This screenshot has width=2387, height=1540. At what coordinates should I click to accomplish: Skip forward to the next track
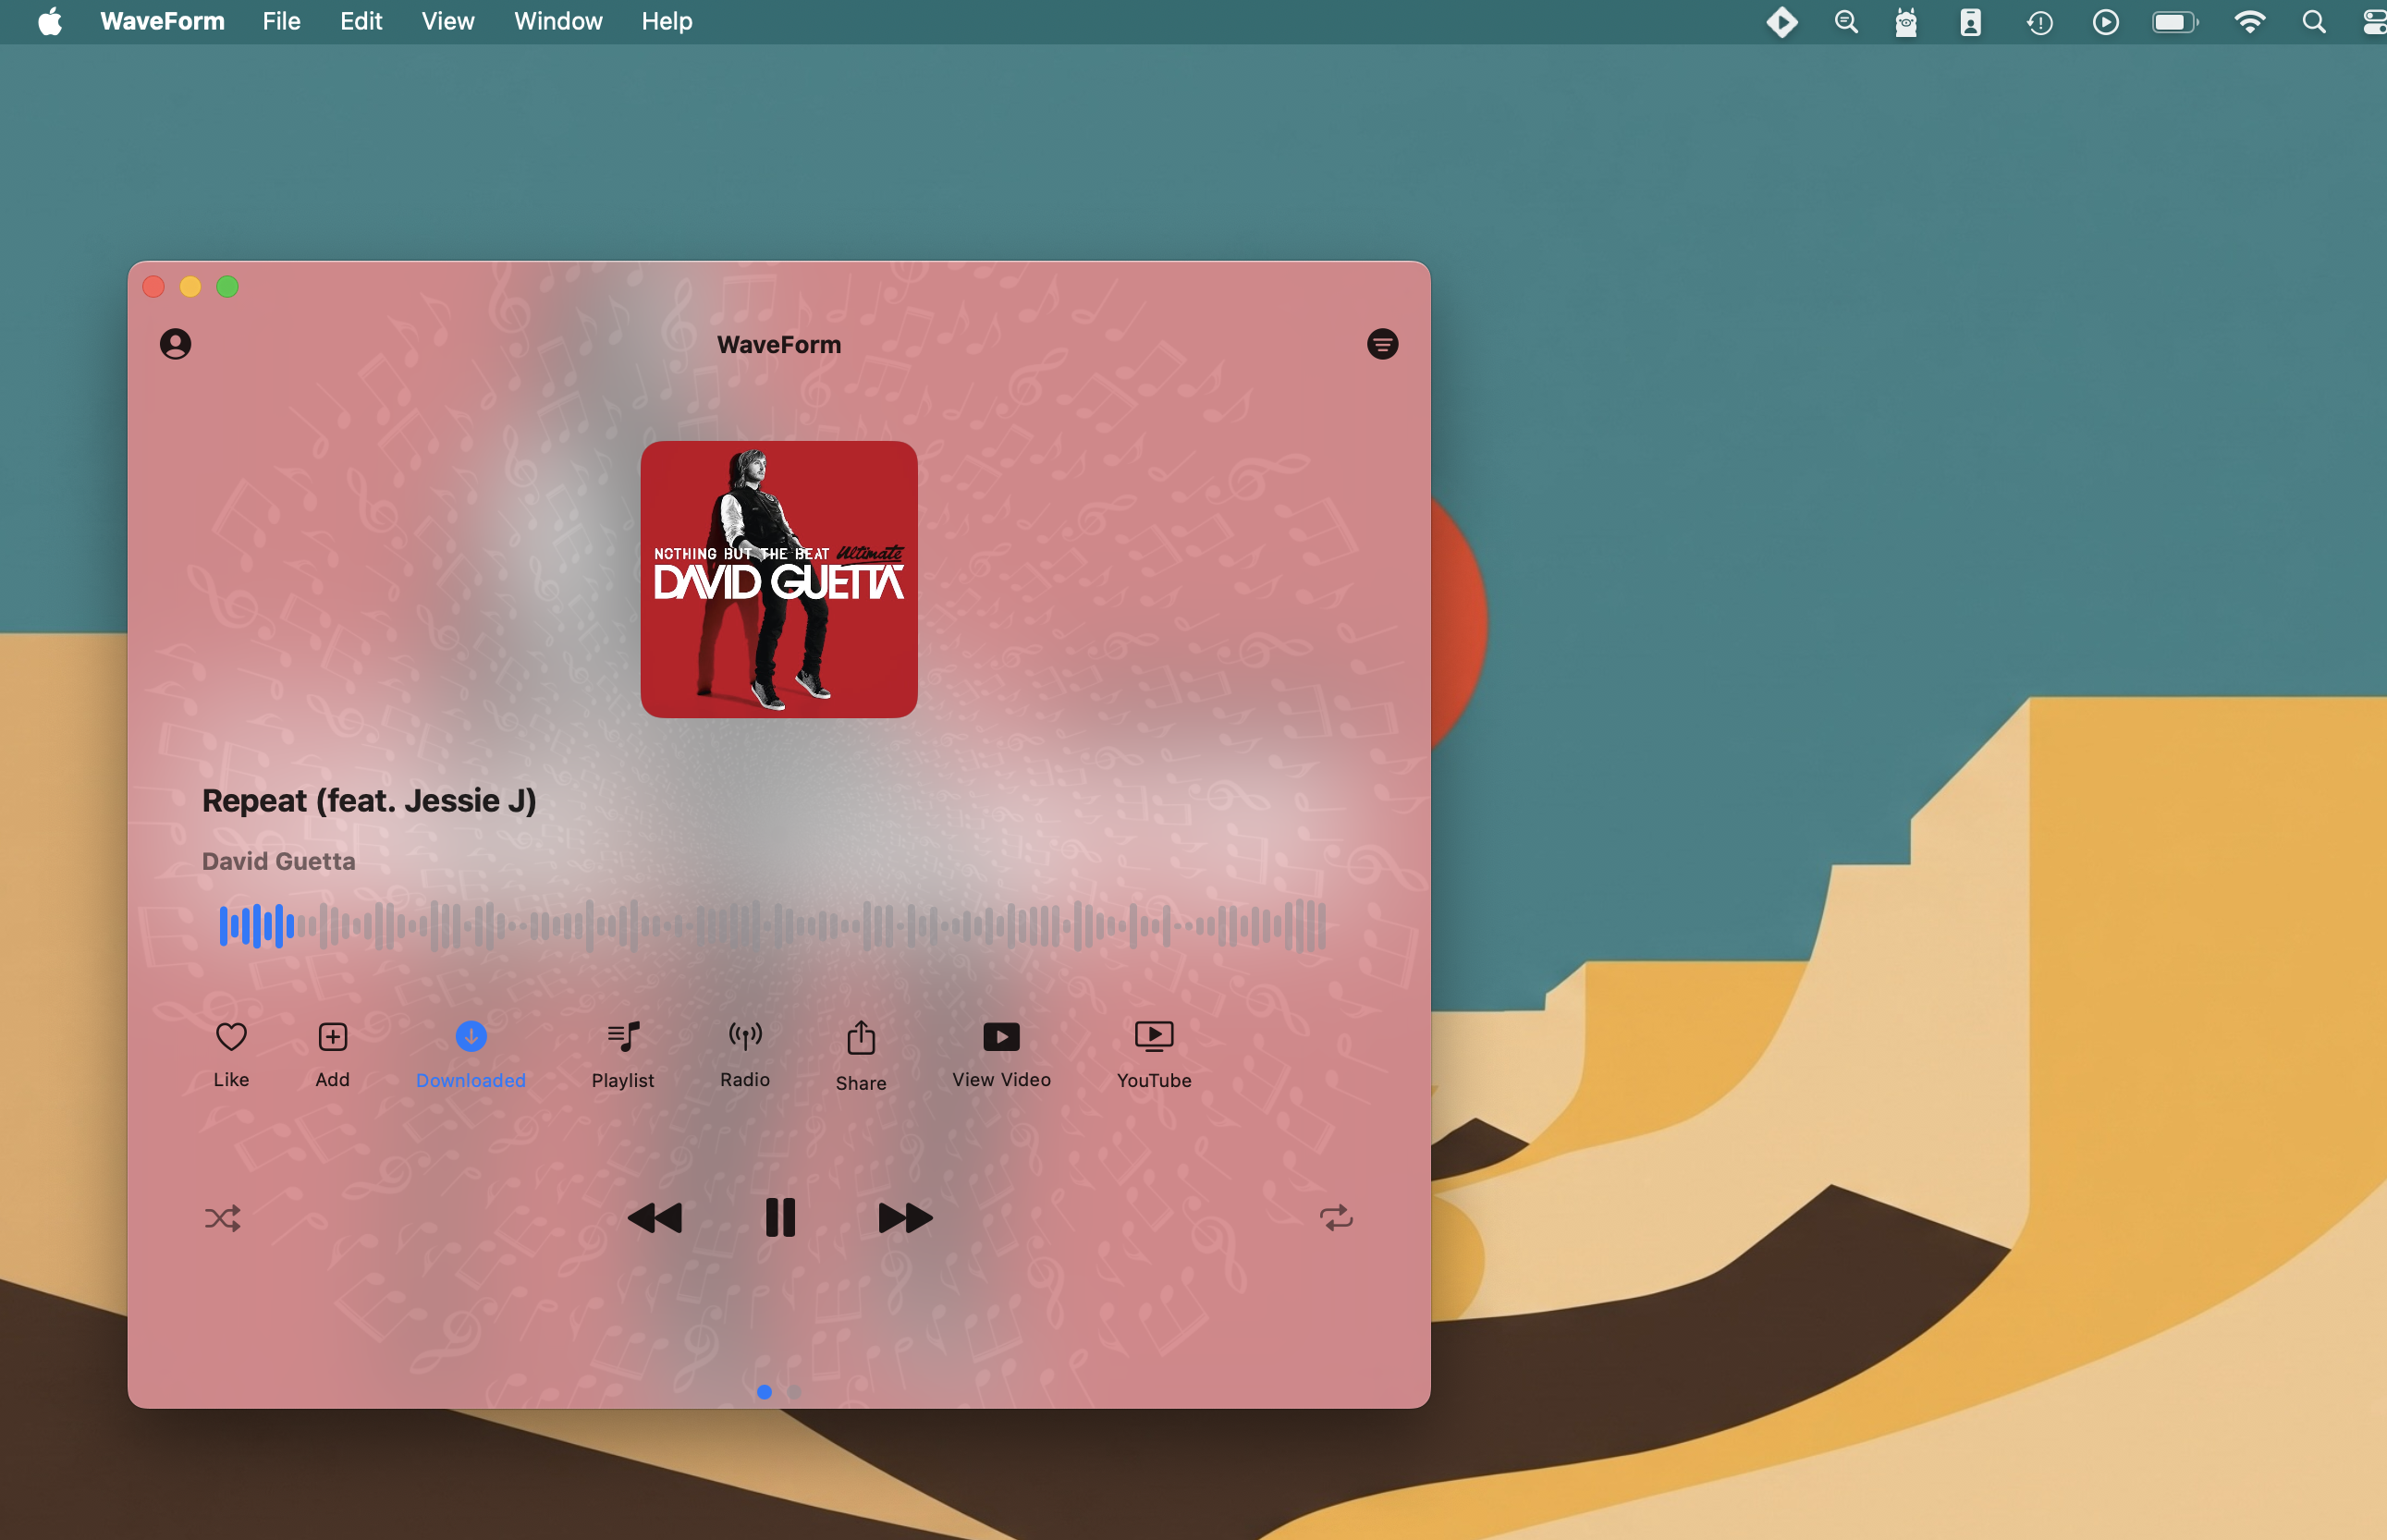coord(905,1218)
